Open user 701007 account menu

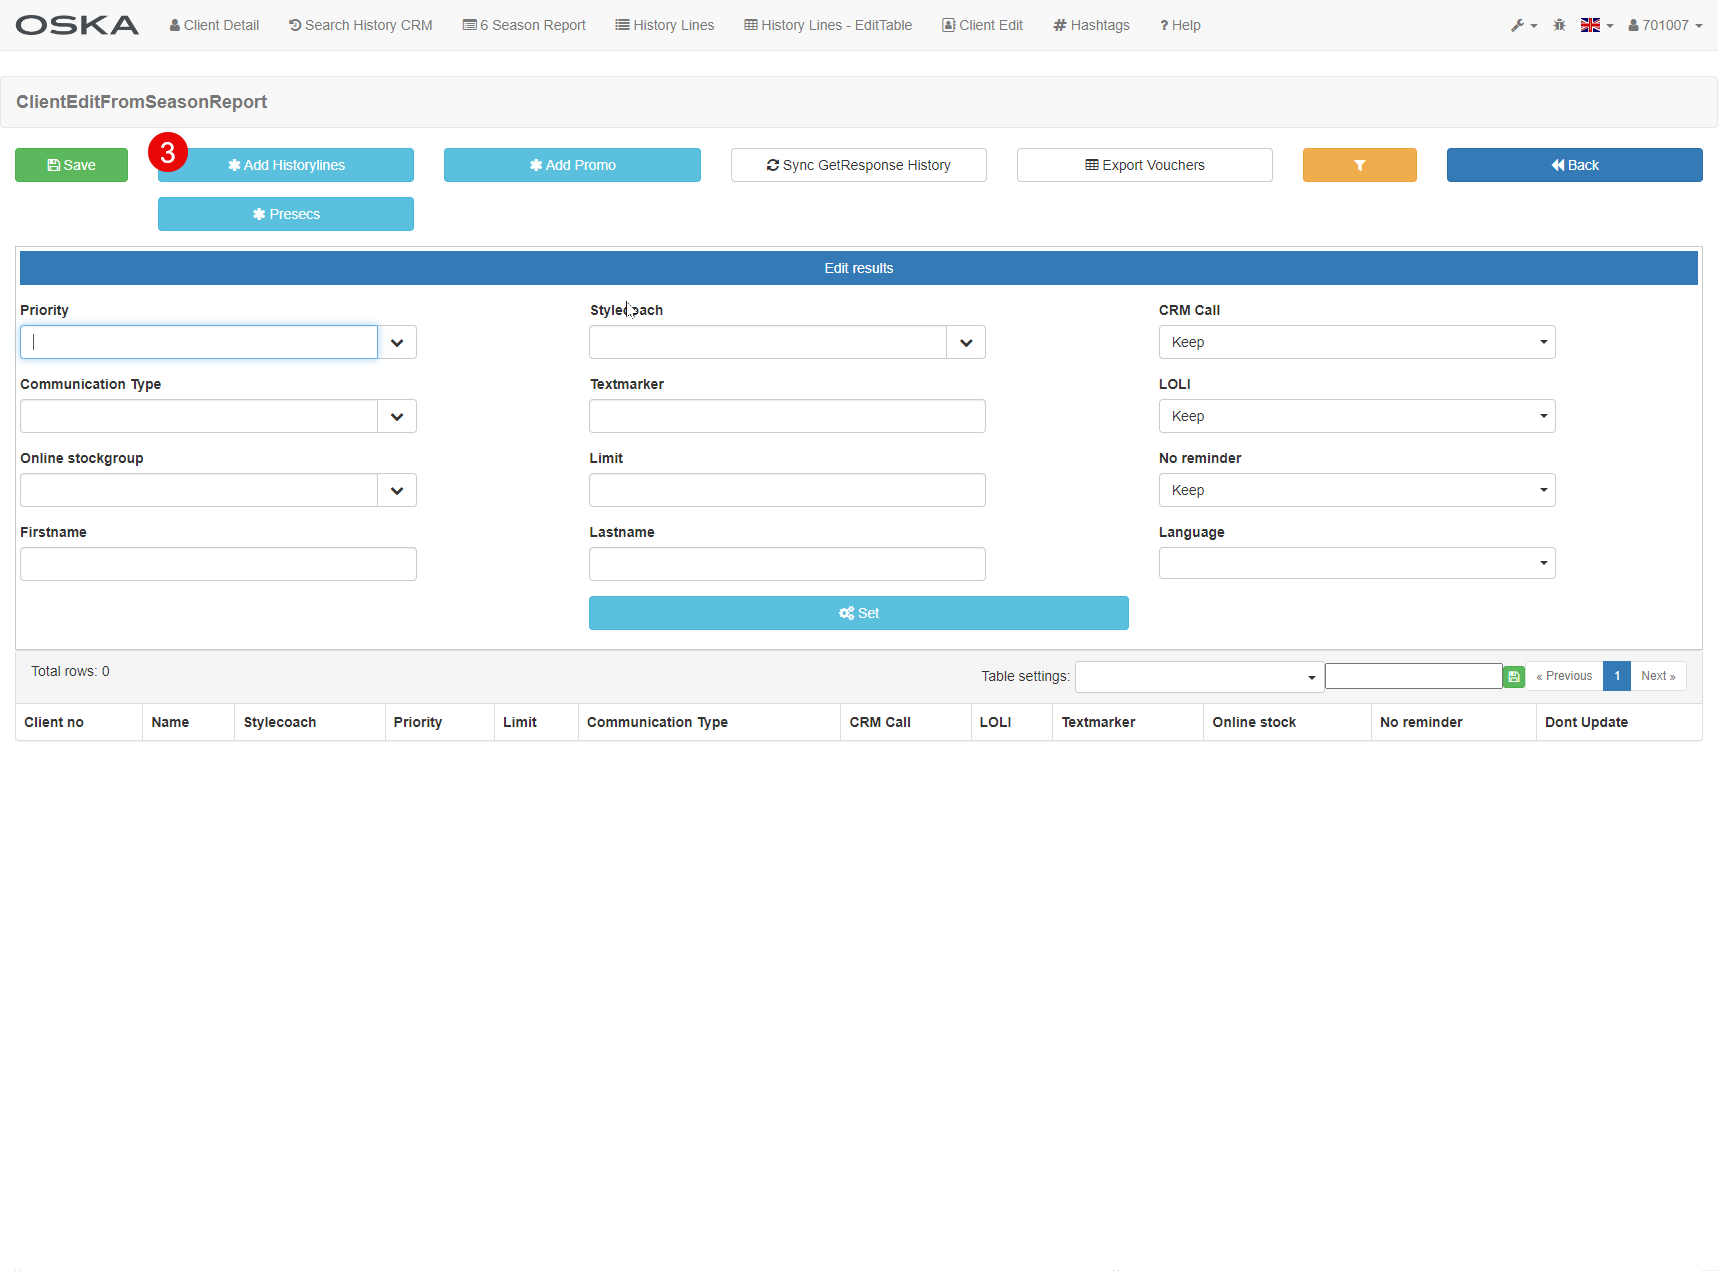[1665, 25]
